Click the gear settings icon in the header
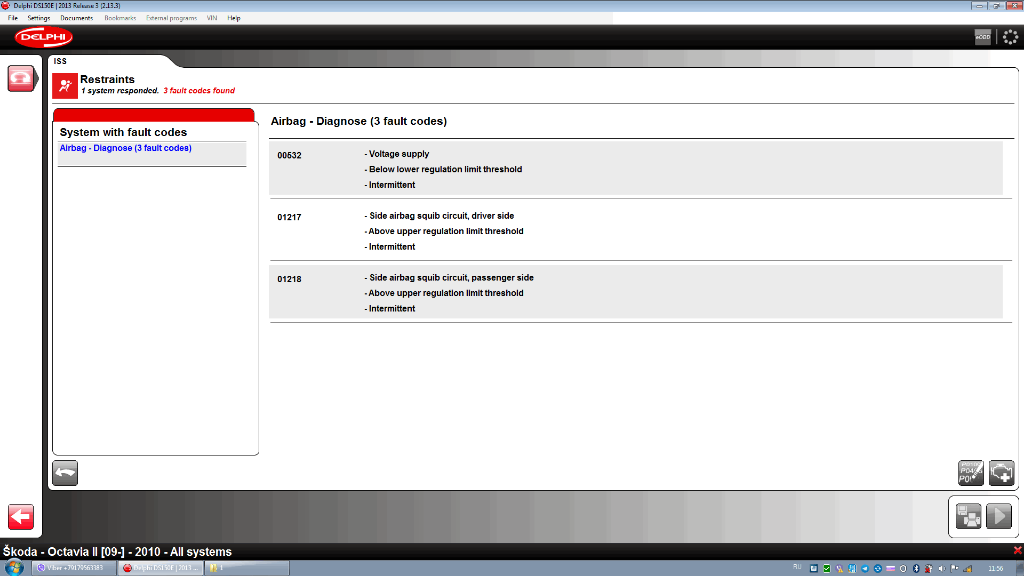Viewport: 1024px width, 576px height. point(1010,37)
